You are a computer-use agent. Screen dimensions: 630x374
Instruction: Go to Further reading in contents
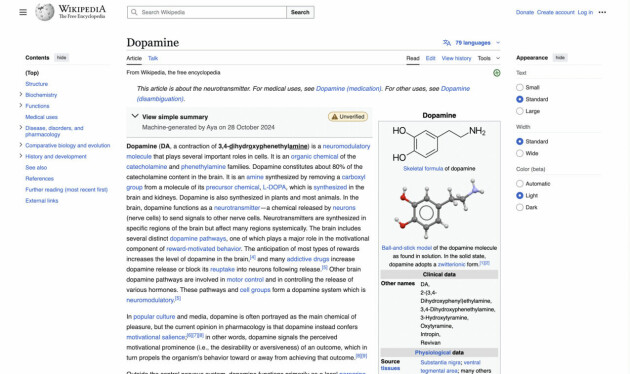coord(66,189)
